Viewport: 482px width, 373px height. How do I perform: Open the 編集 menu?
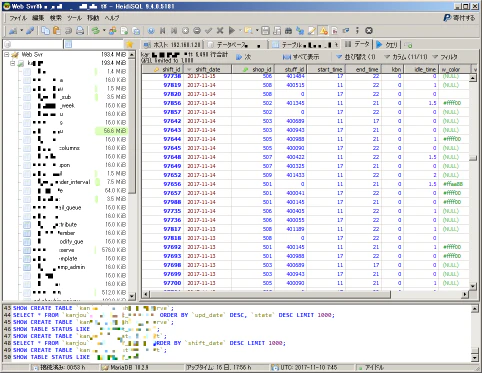(38, 18)
